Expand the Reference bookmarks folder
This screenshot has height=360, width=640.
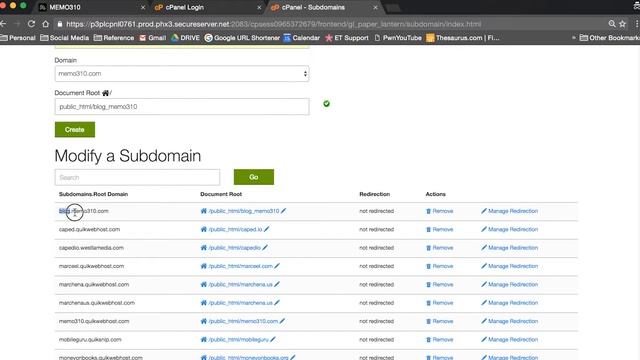(x=114, y=38)
